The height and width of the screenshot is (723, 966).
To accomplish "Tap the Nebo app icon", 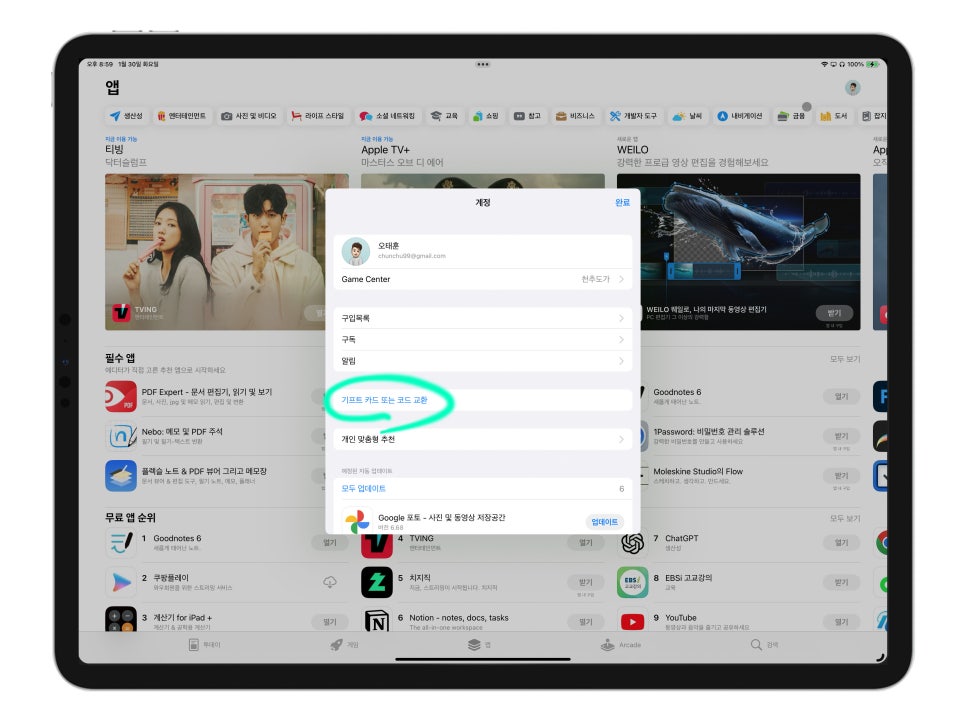I will click(x=121, y=436).
